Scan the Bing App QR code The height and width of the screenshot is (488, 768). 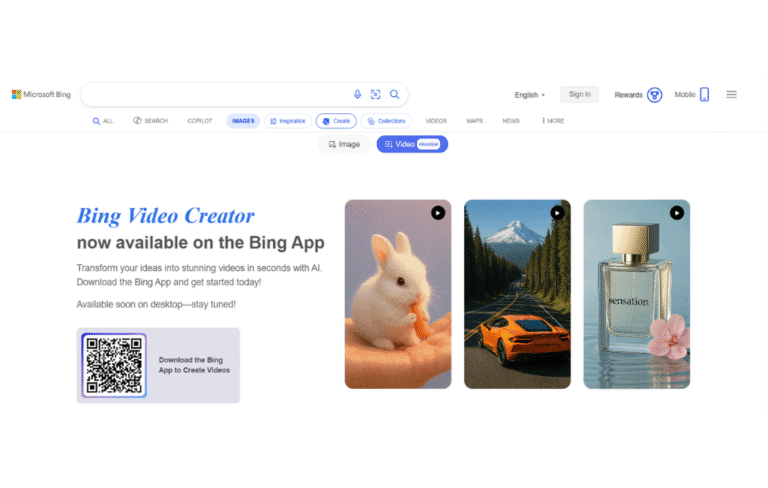114,365
